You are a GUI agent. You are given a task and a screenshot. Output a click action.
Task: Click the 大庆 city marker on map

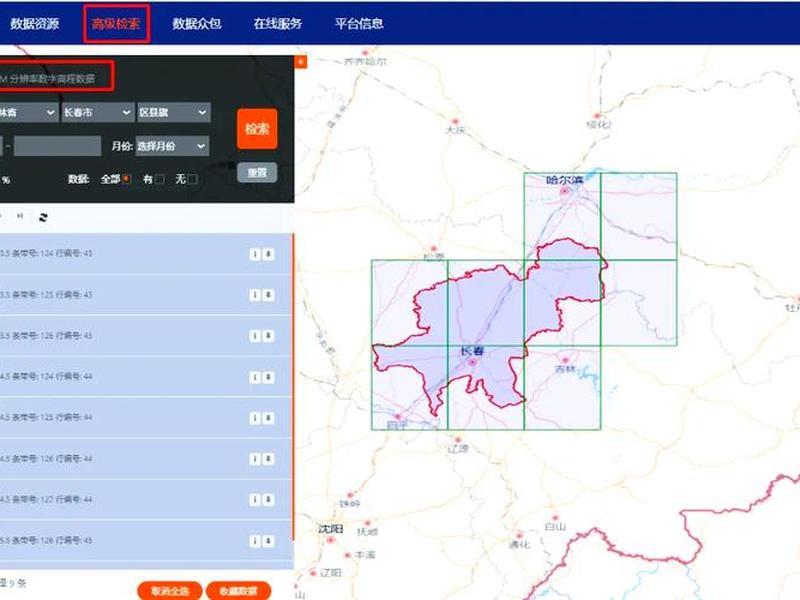[x=456, y=121]
